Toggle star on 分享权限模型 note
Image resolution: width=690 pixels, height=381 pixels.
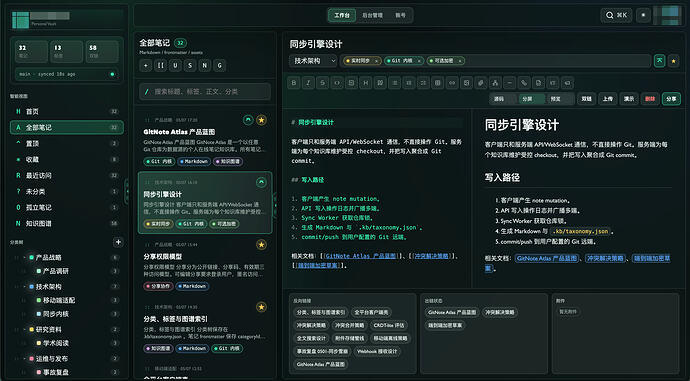(261, 245)
